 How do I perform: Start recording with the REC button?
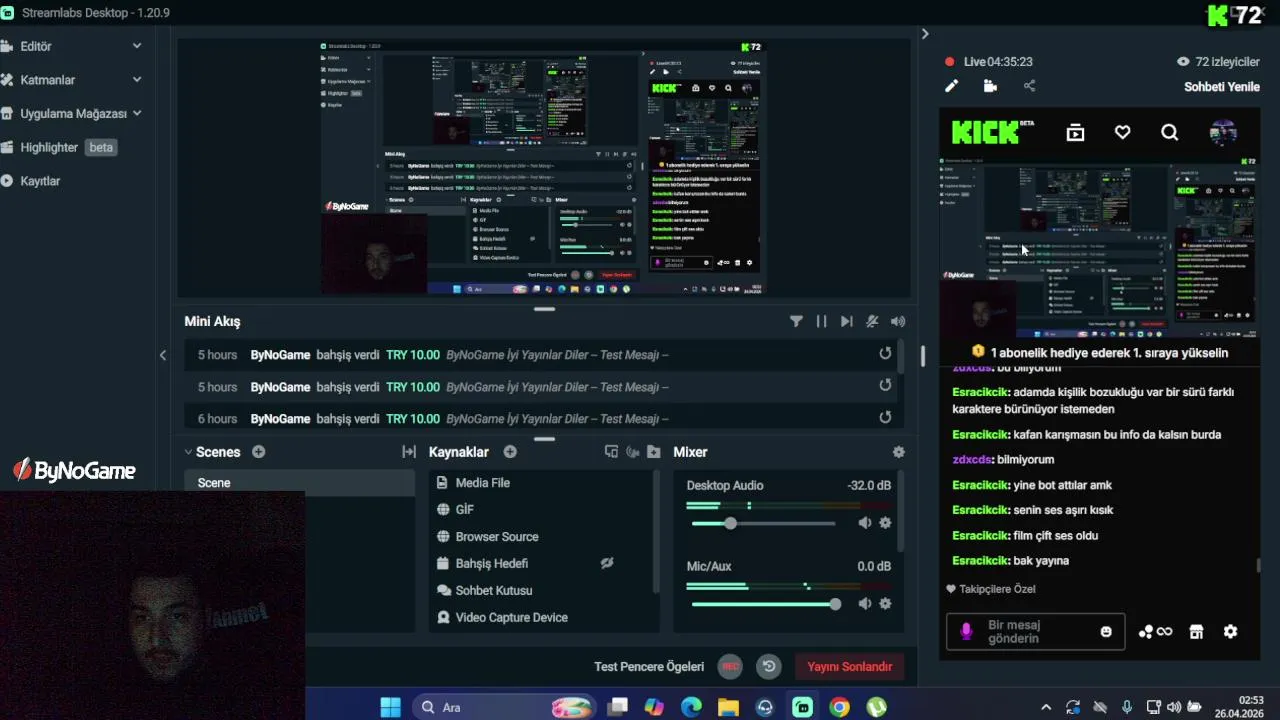[x=730, y=667]
